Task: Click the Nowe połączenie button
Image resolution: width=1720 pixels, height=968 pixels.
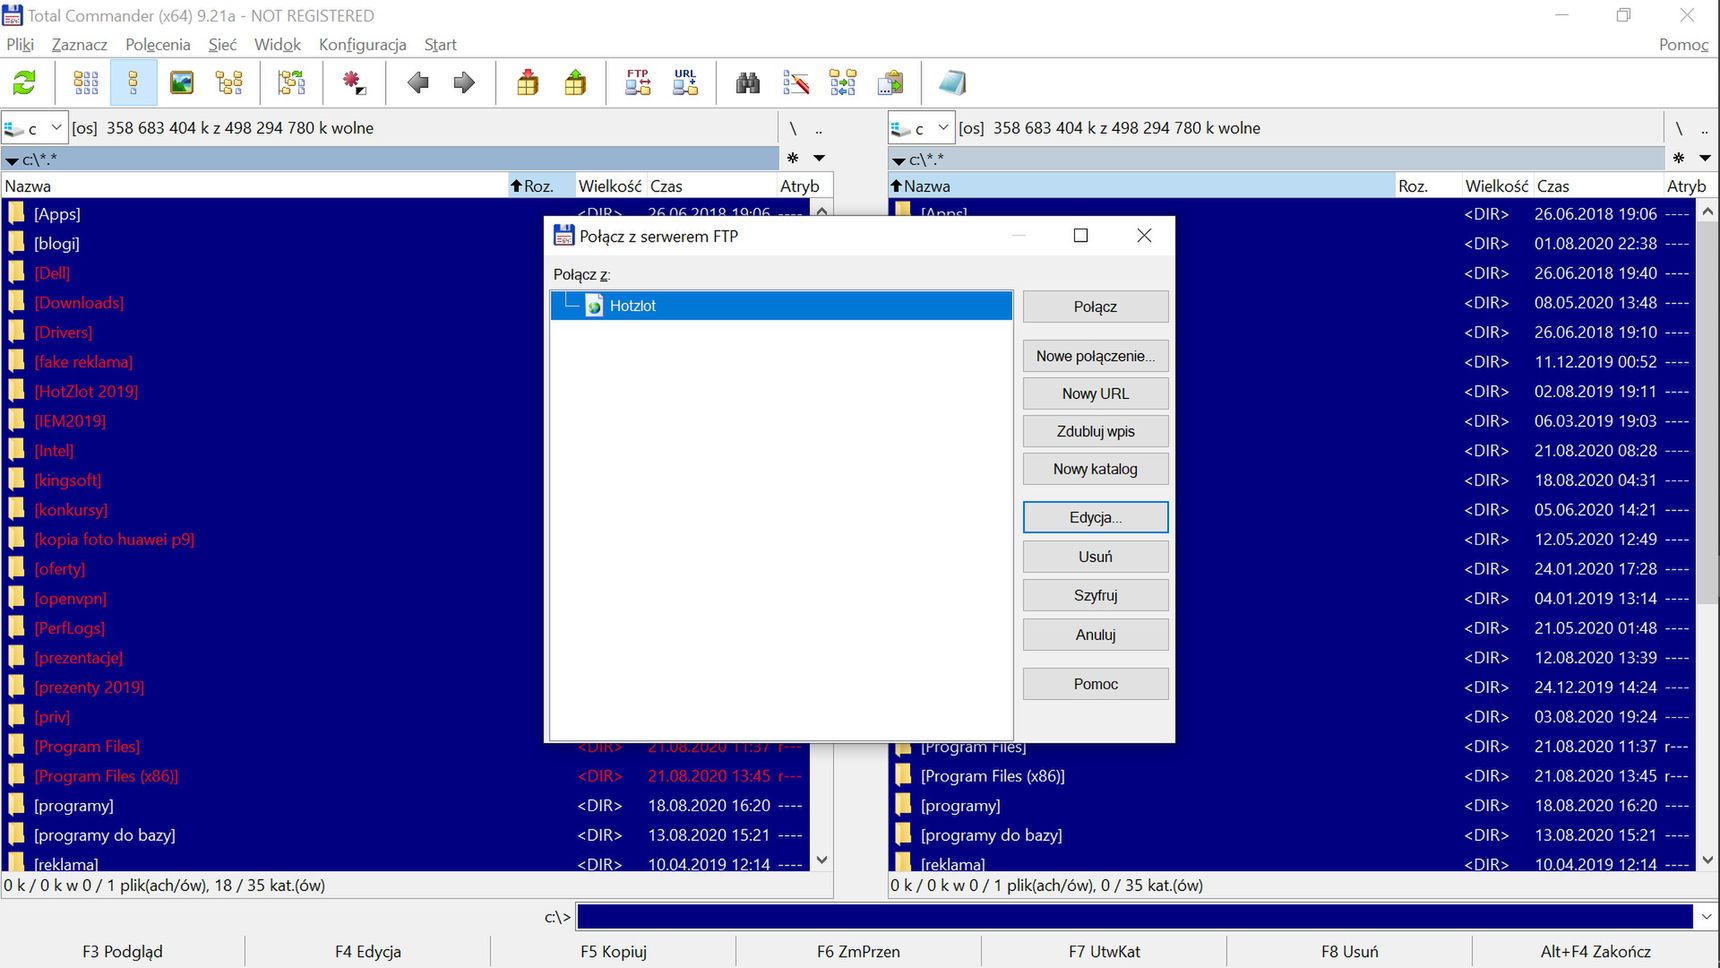Action: pos(1095,356)
